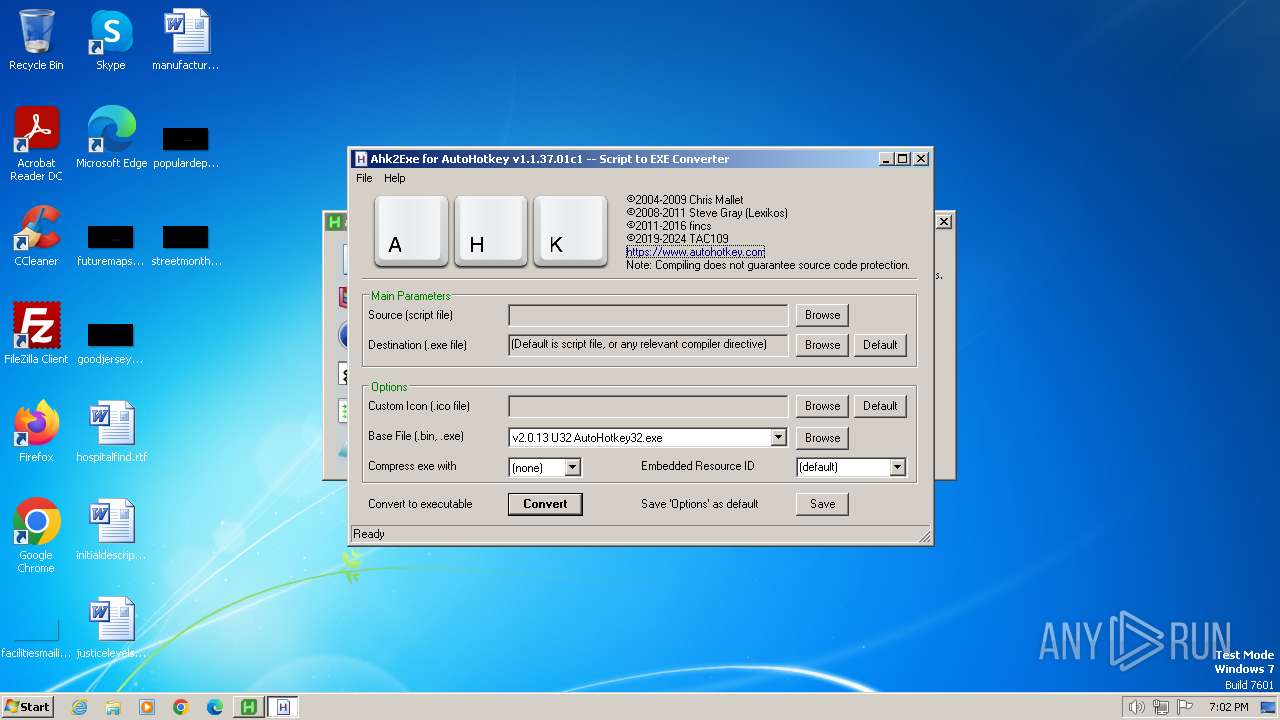Image resolution: width=1280 pixels, height=720 pixels.
Task: Browse for the destination exe file
Action: 822,345
